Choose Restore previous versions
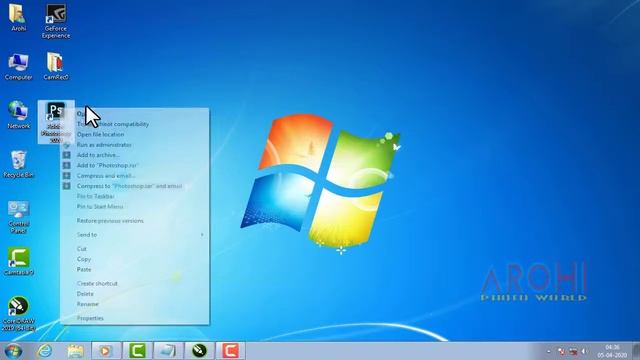This screenshot has height=360, width=640. (135, 221)
